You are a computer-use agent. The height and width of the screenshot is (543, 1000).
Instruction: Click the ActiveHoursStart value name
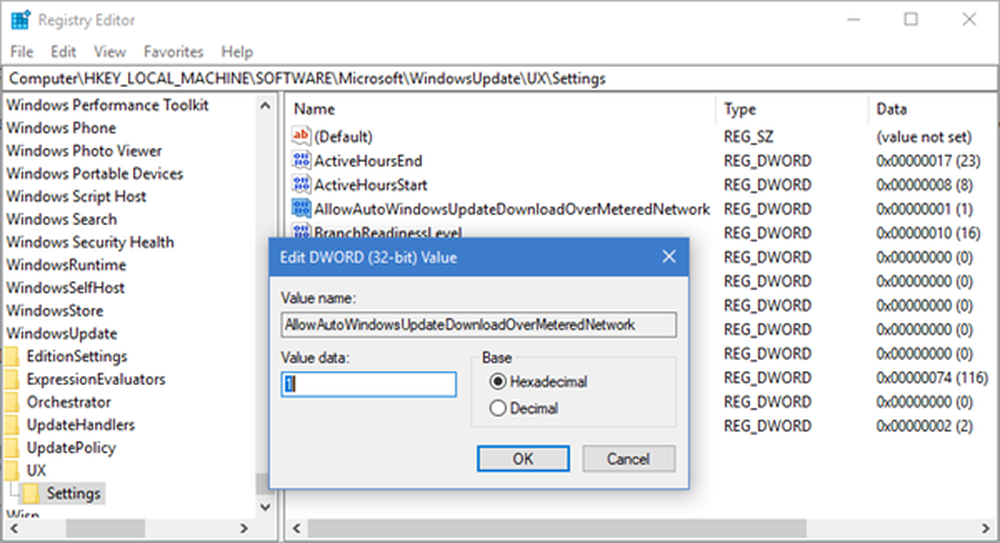click(371, 184)
